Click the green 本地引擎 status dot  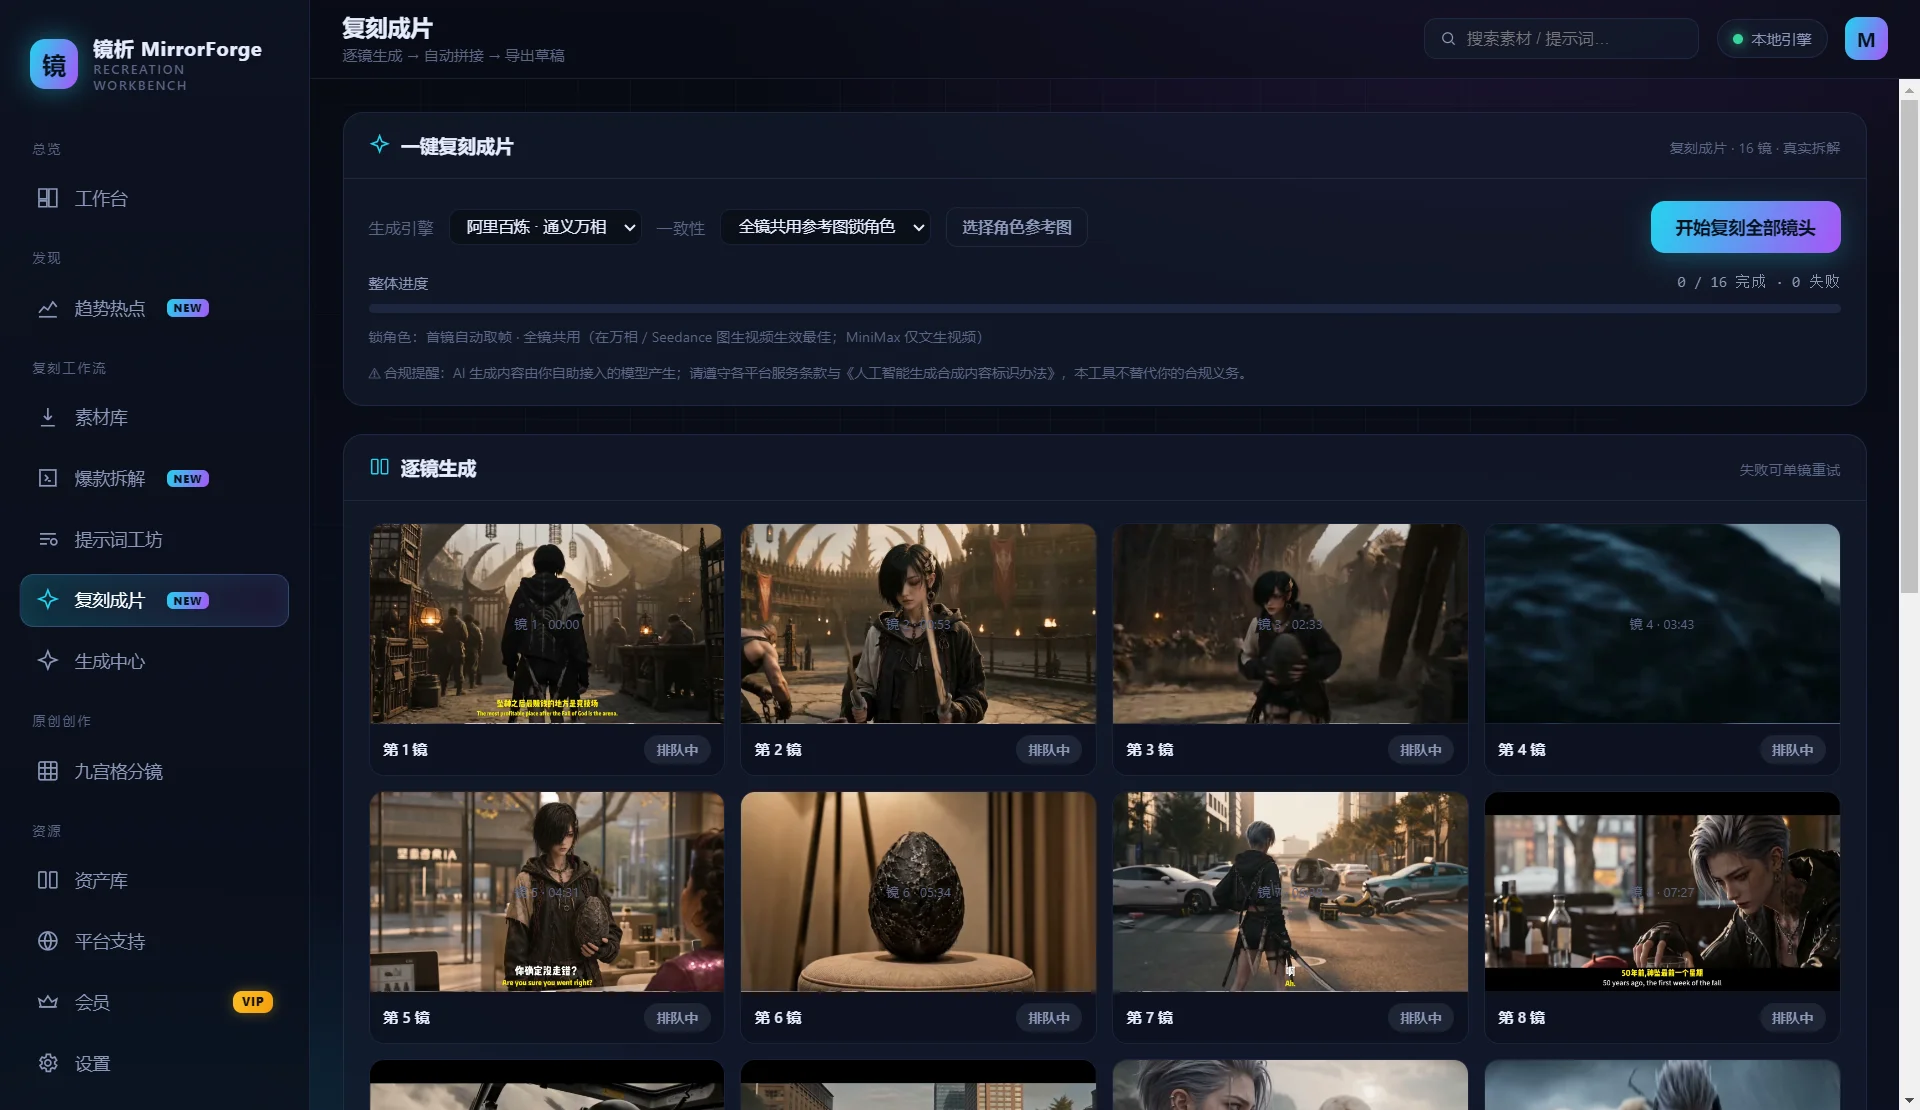point(1738,39)
